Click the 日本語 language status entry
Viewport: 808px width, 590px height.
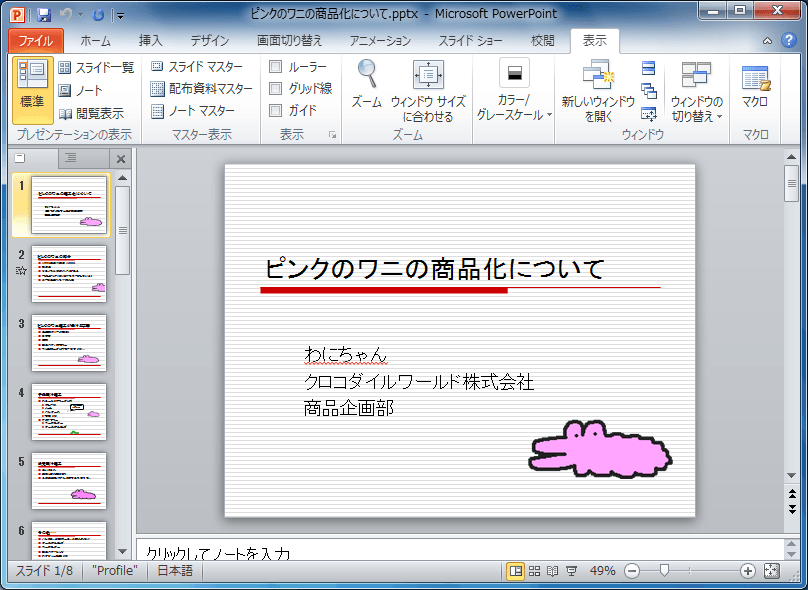175,570
